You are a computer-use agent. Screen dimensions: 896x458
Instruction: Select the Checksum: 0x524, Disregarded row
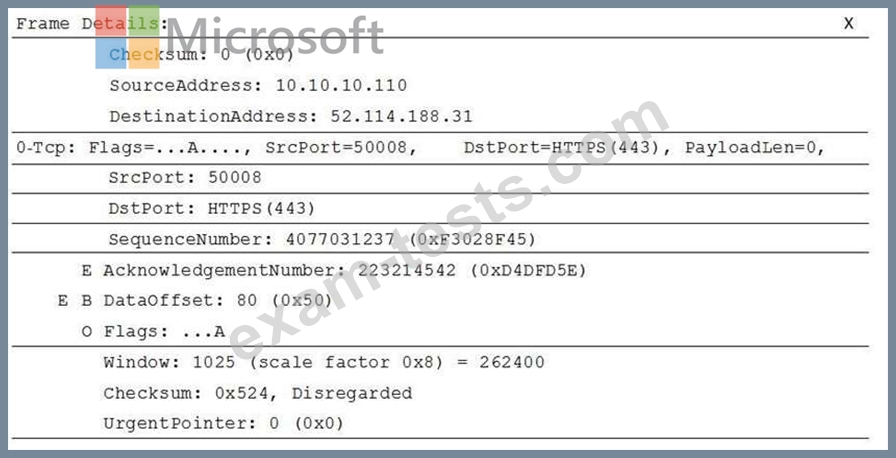coord(258,393)
